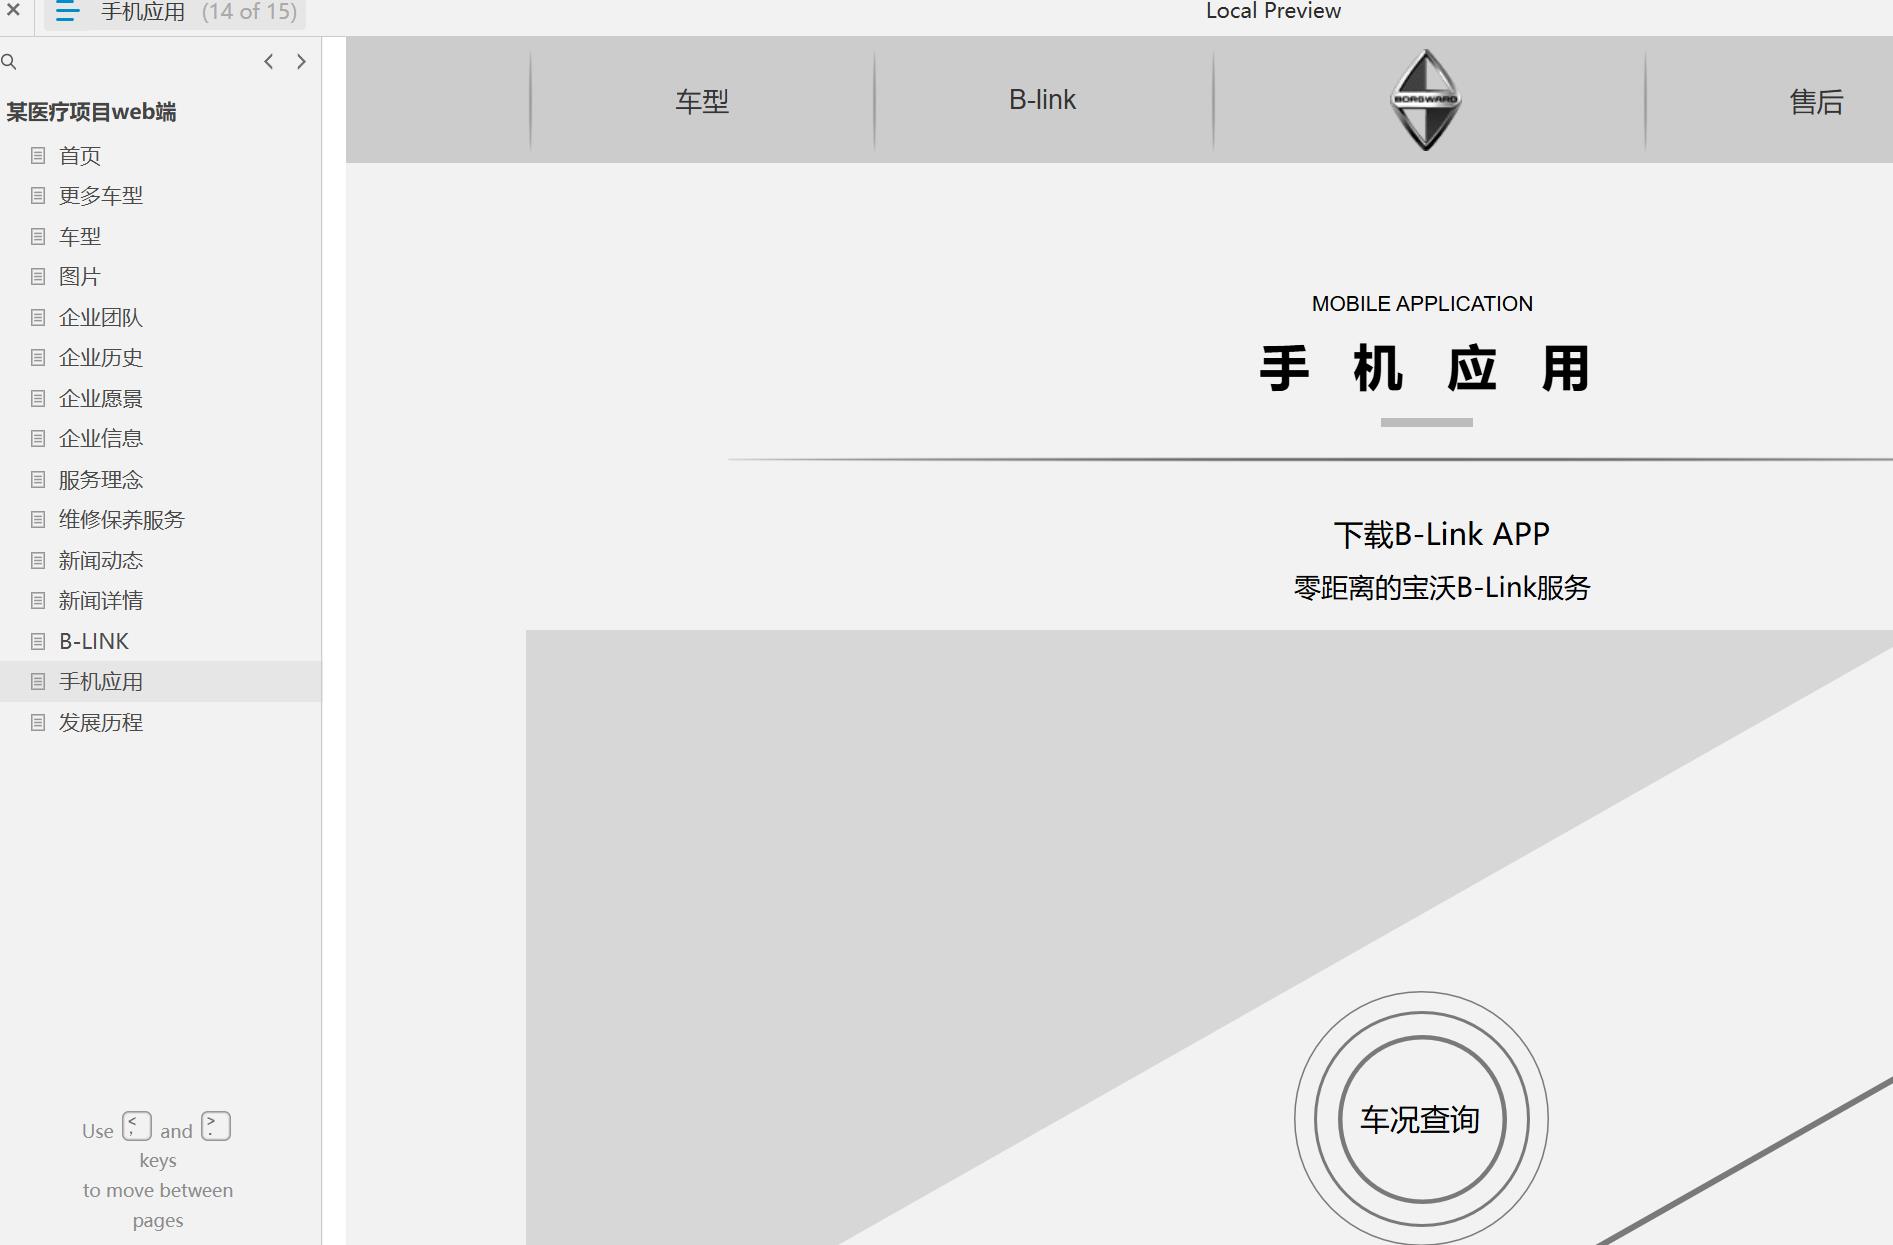
Task: Click the greater-than key hint icon
Action: coord(216,1126)
